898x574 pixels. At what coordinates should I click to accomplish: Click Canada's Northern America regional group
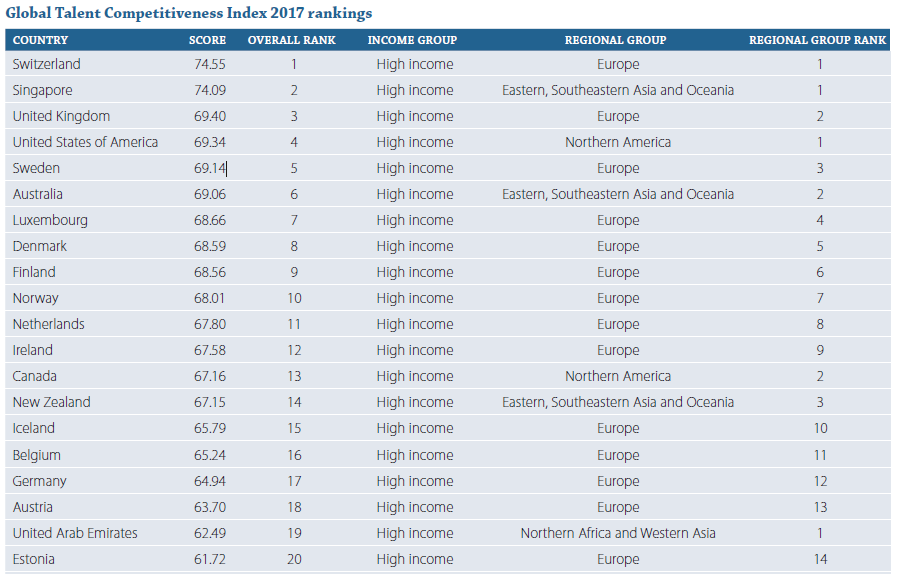pyautogui.click(x=617, y=376)
